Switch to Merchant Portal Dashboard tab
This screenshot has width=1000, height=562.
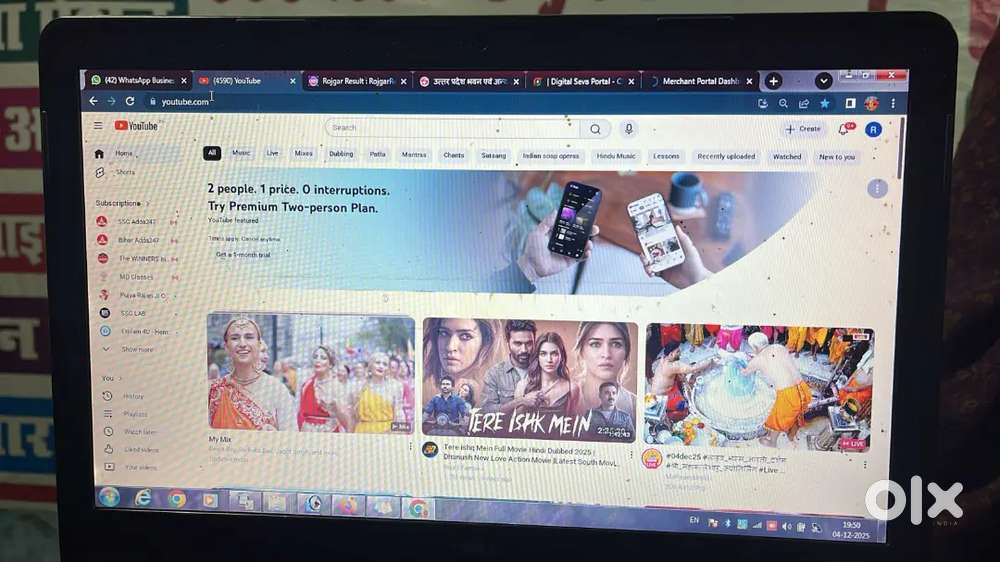pyautogui.click(x=700, y=82)
